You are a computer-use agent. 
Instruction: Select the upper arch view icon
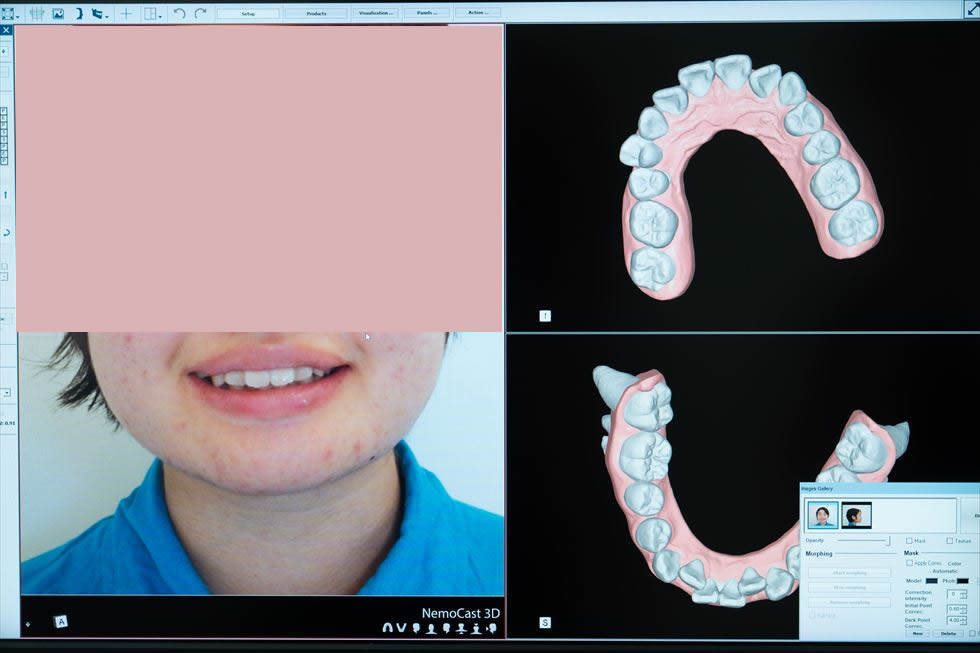click(x=387, y=627)
